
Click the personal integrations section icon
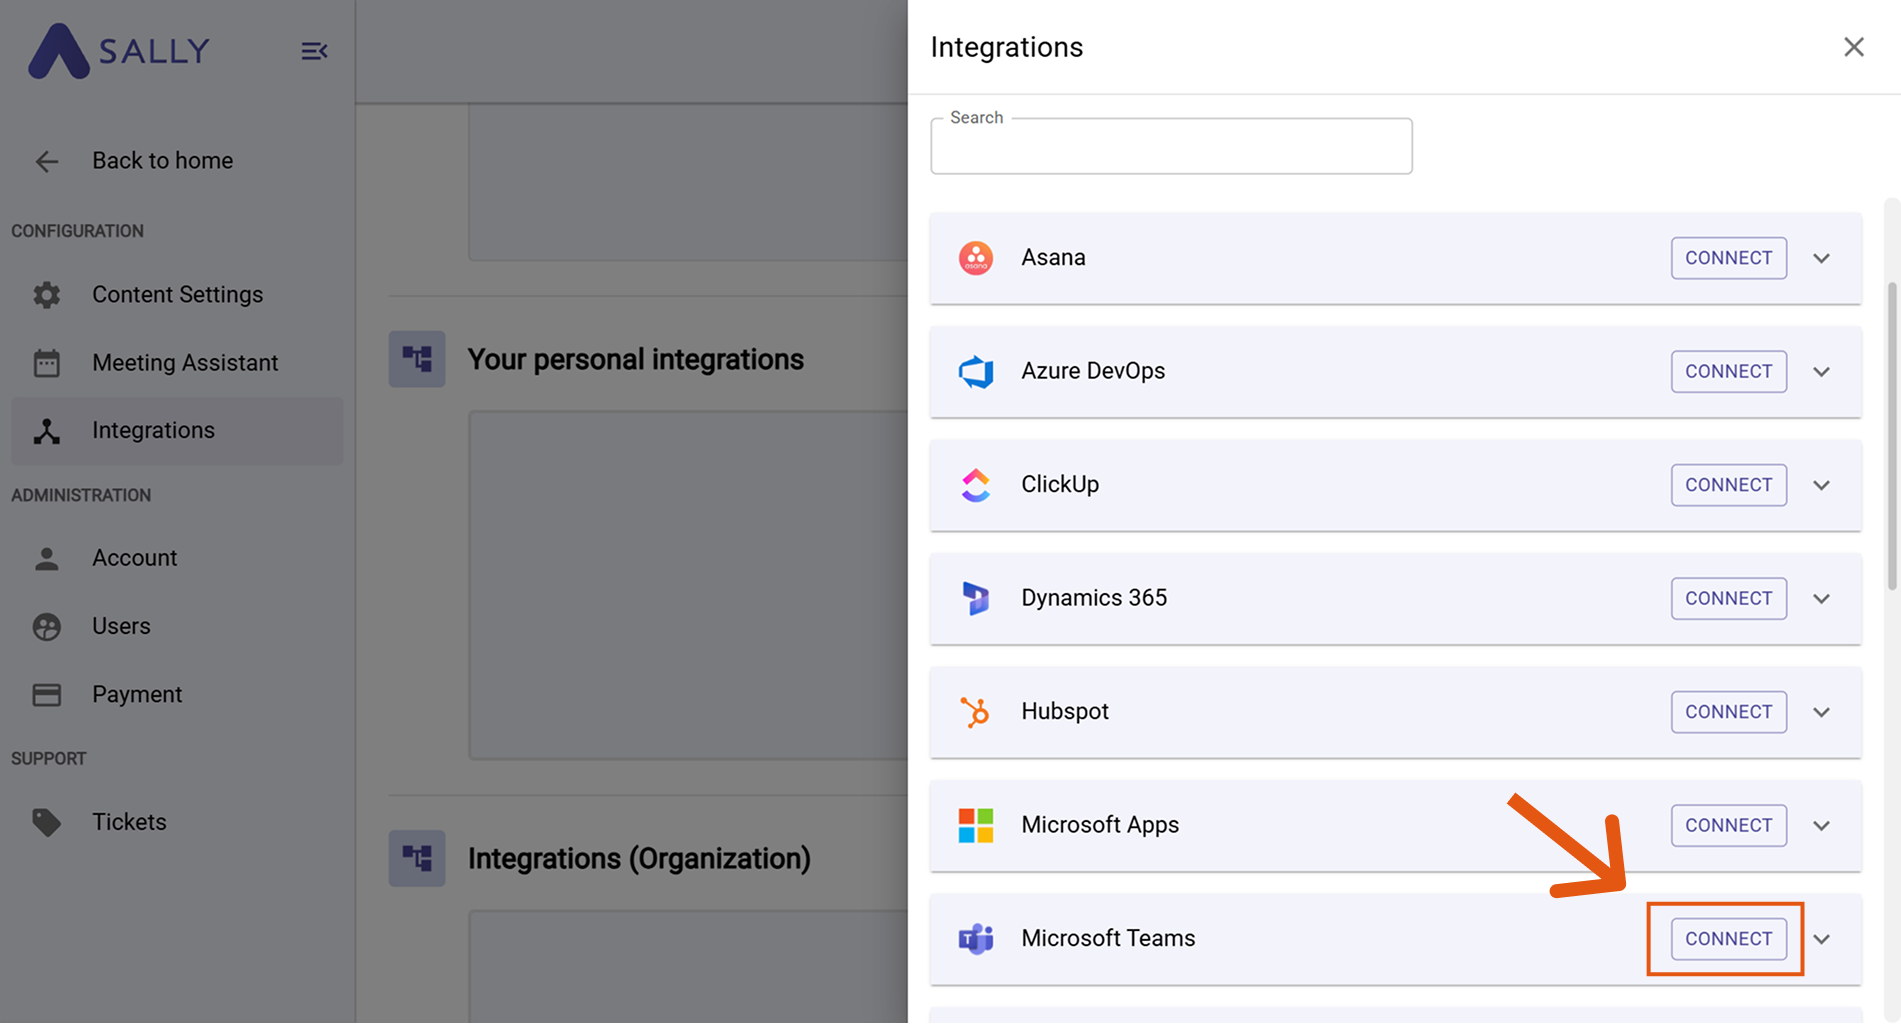(417, 359)
